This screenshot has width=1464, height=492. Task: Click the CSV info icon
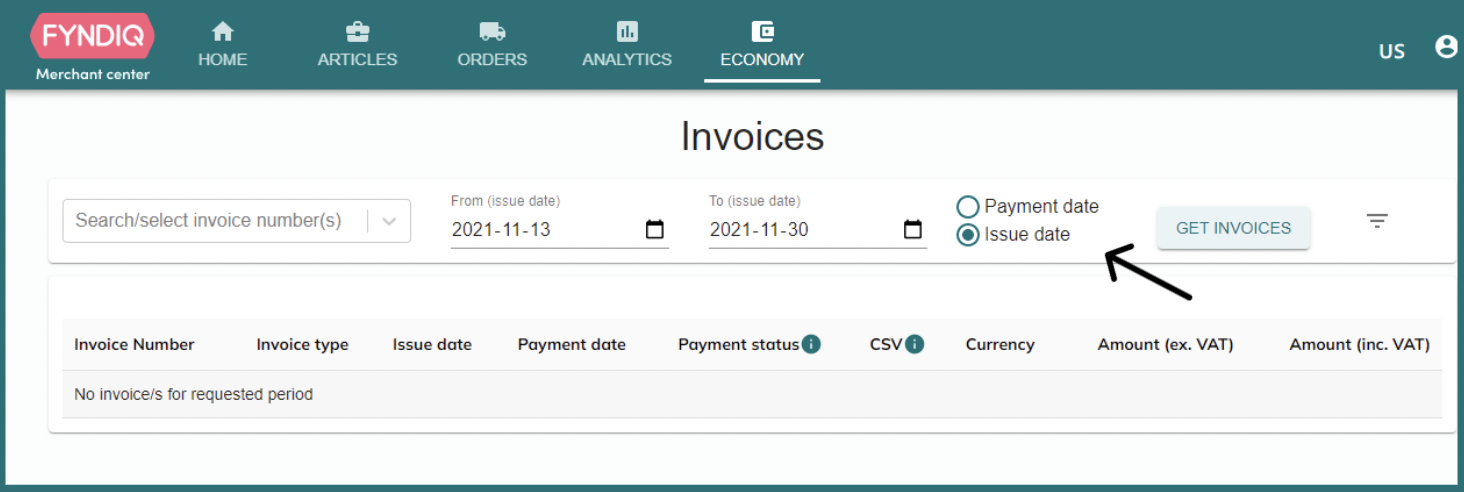pos(914,344)
